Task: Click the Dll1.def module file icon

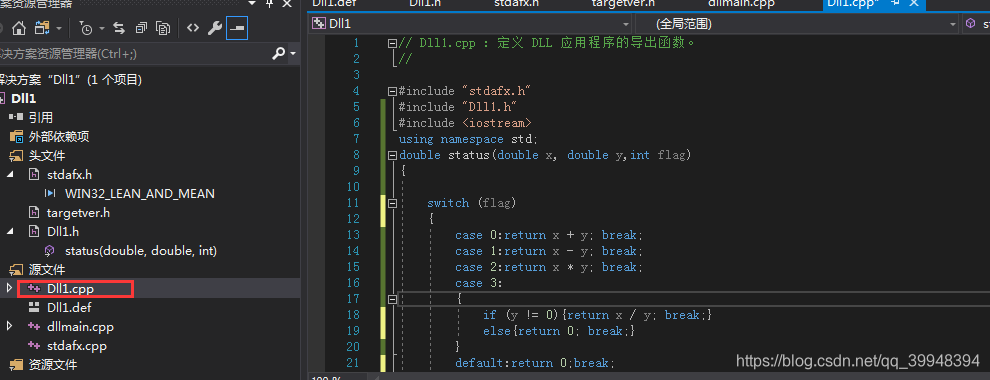Action: [x=35, y=307]
